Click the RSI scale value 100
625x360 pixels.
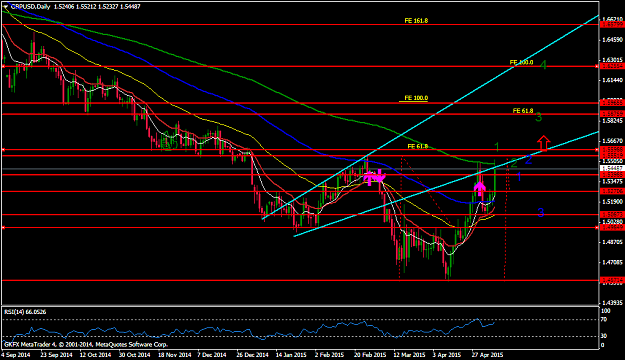point(605,311)
